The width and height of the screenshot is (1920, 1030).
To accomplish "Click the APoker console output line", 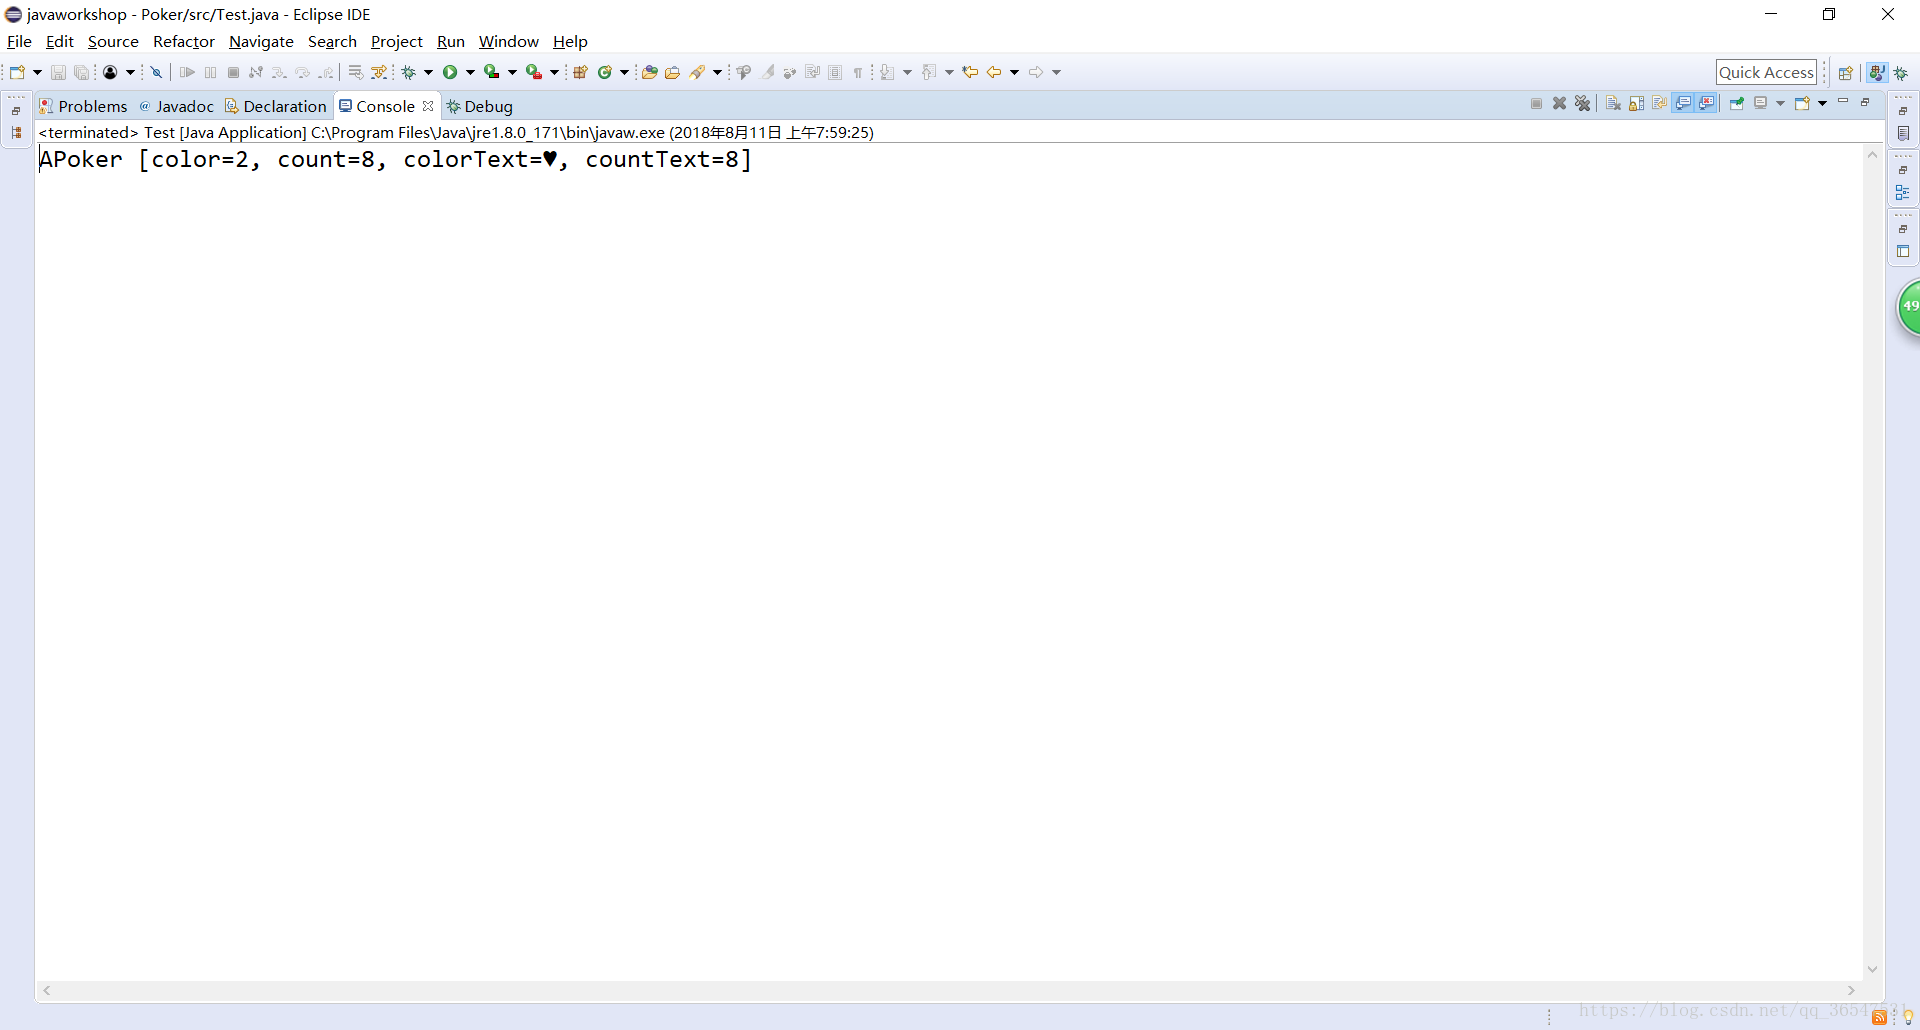I will pyautogui.click(x=395, y=159).
